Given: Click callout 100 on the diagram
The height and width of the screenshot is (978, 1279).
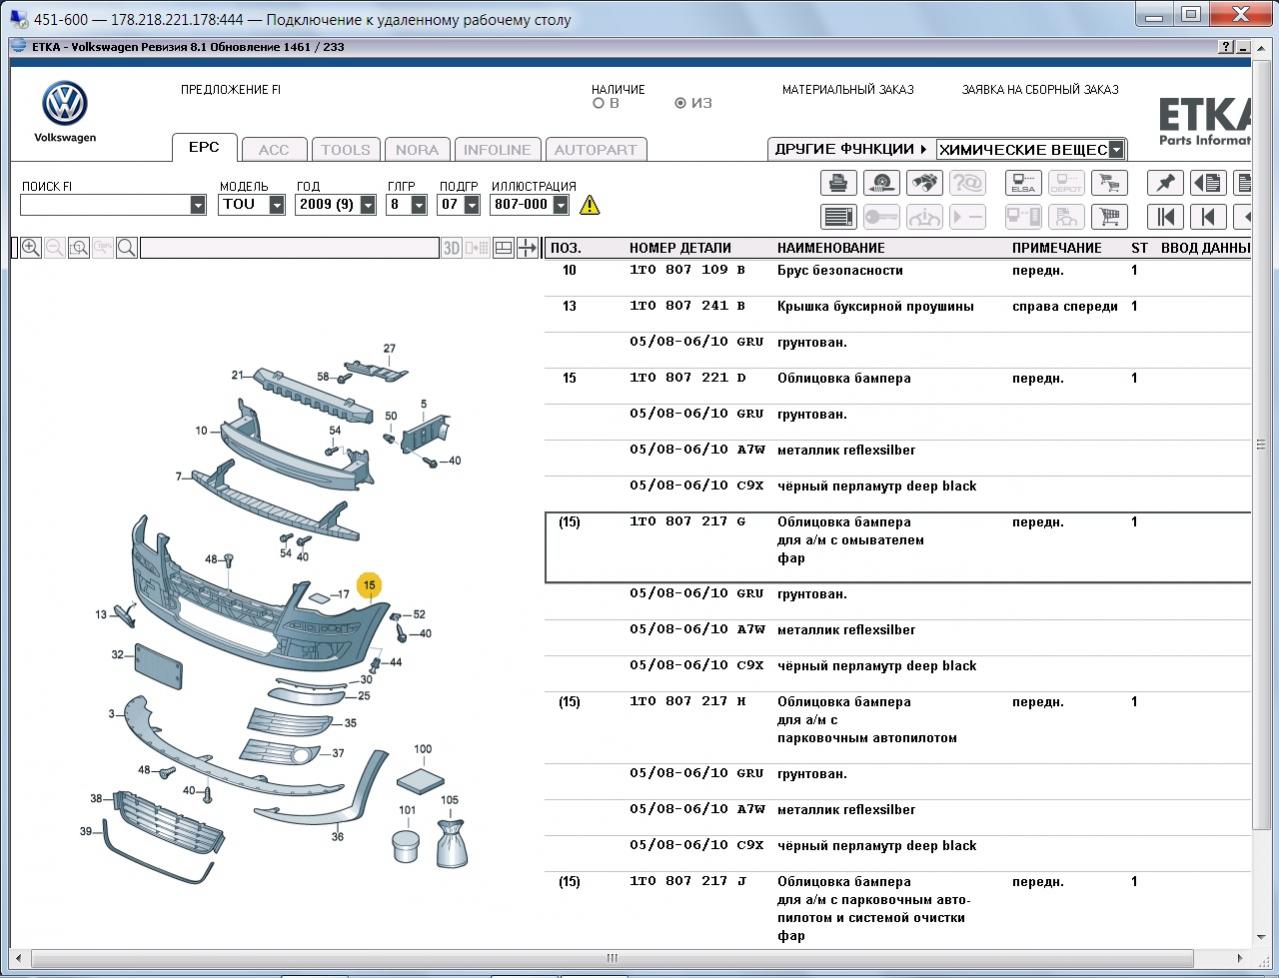Looking at the screenshot, I should click(423, 749).
